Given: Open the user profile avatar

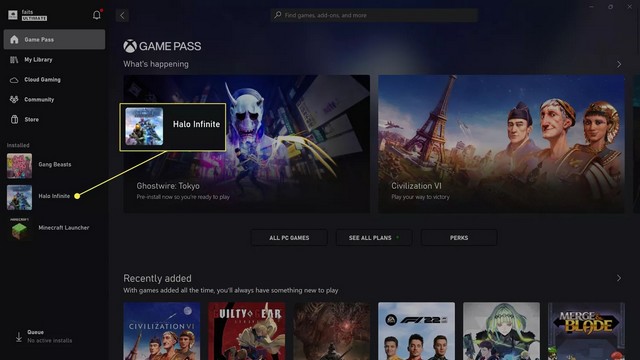Looking at the screenshot, I should tap(13, 15).
